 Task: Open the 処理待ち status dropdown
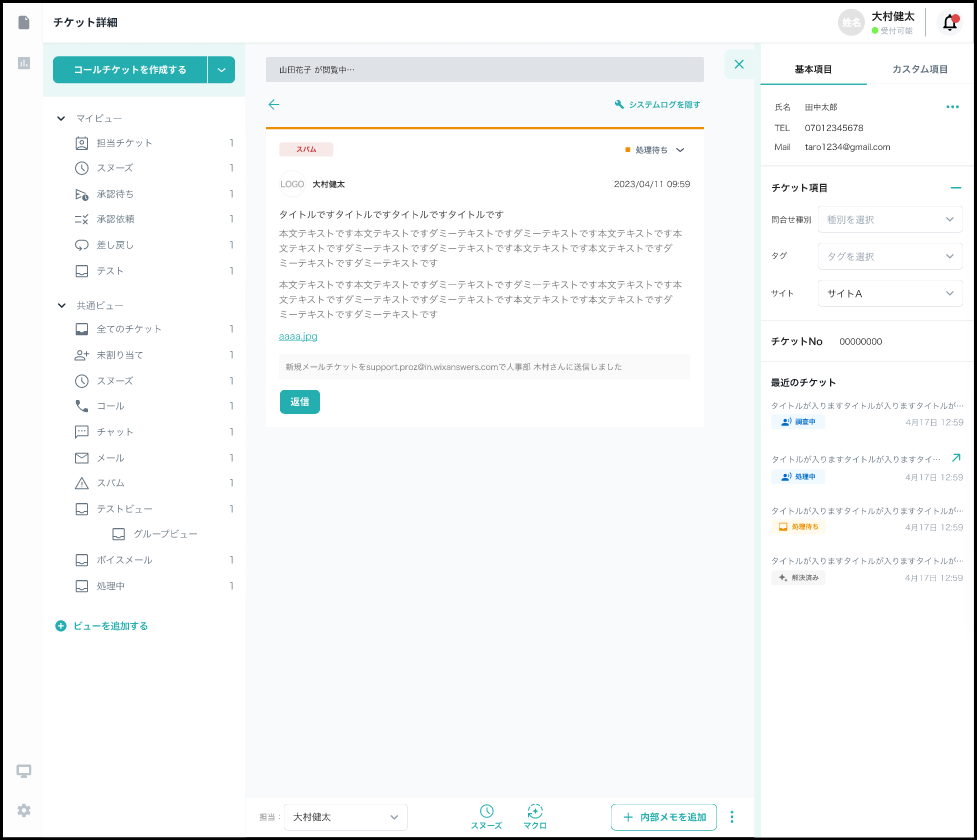pos(656,150)
